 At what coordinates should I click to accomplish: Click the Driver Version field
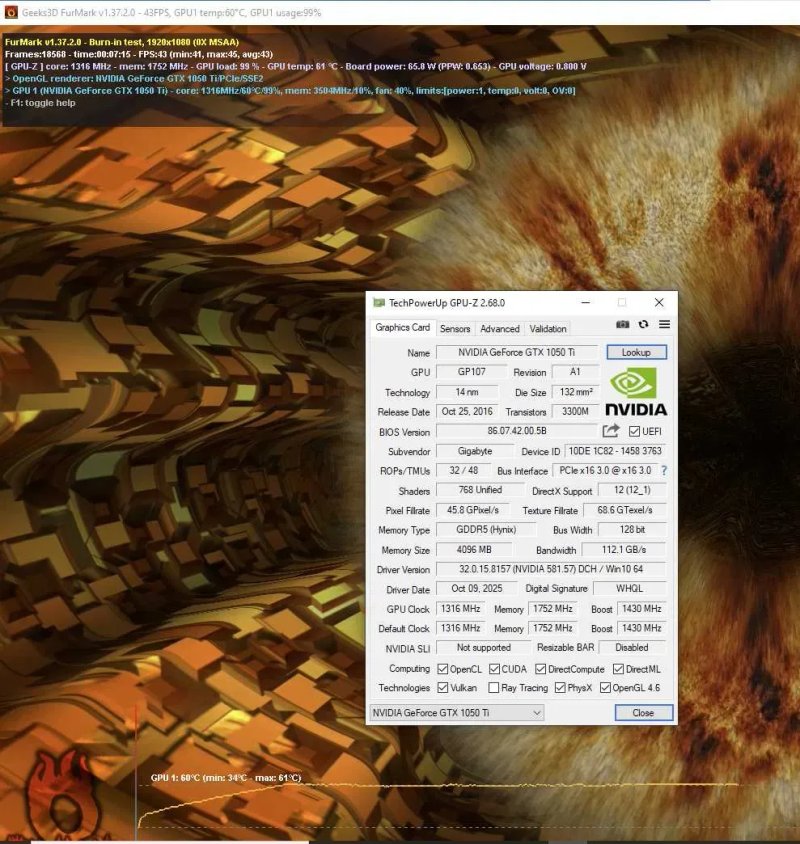pos(551,569)
